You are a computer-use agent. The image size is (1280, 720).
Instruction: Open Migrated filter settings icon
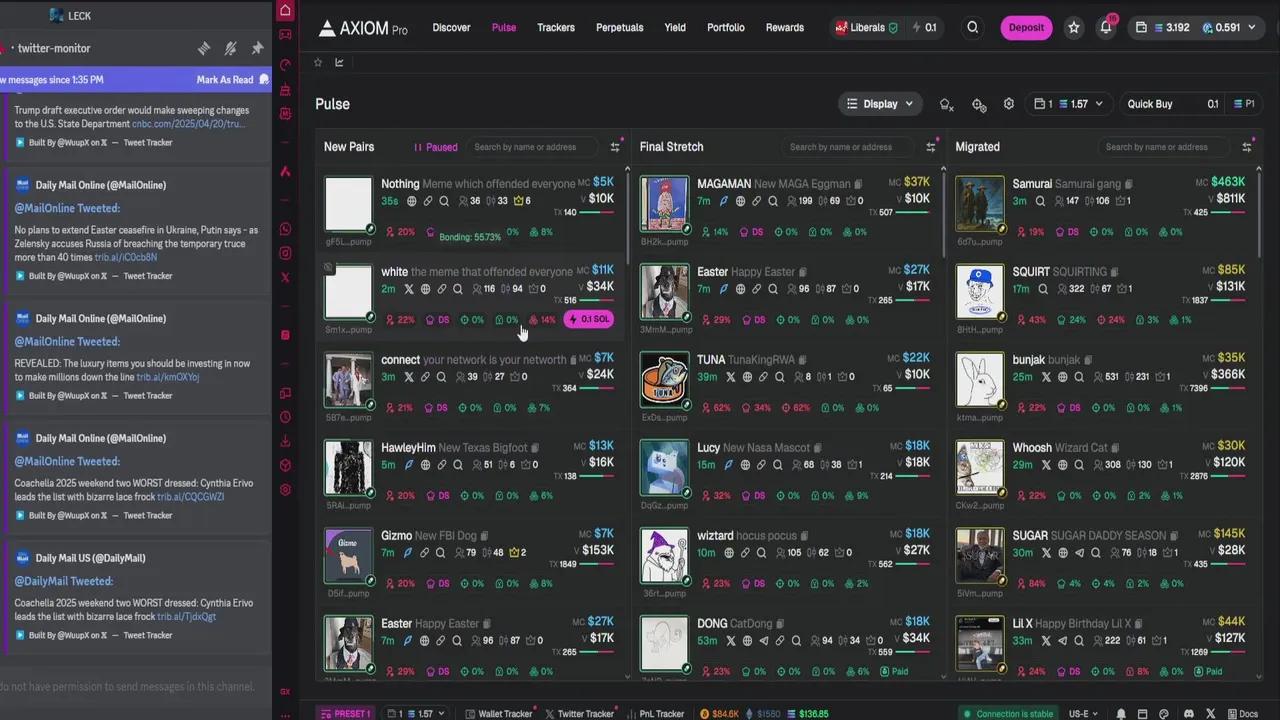(x=1247, y=146)
